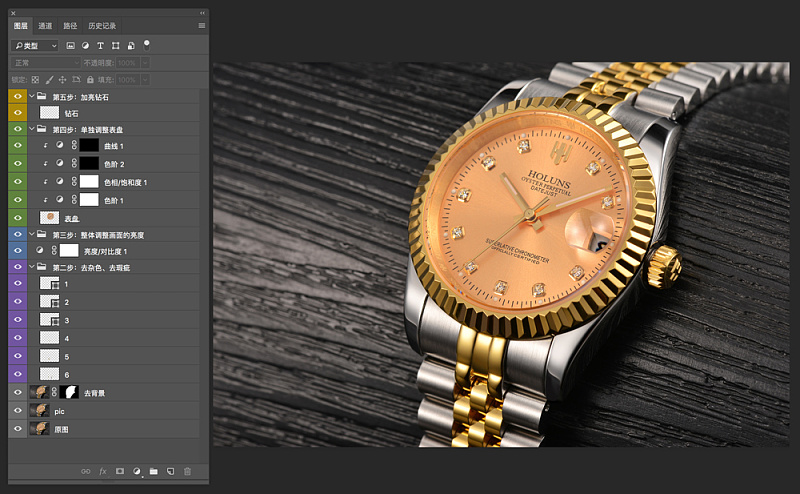
Task: Filter layers by type (T) icon
Action: (101, 45)
